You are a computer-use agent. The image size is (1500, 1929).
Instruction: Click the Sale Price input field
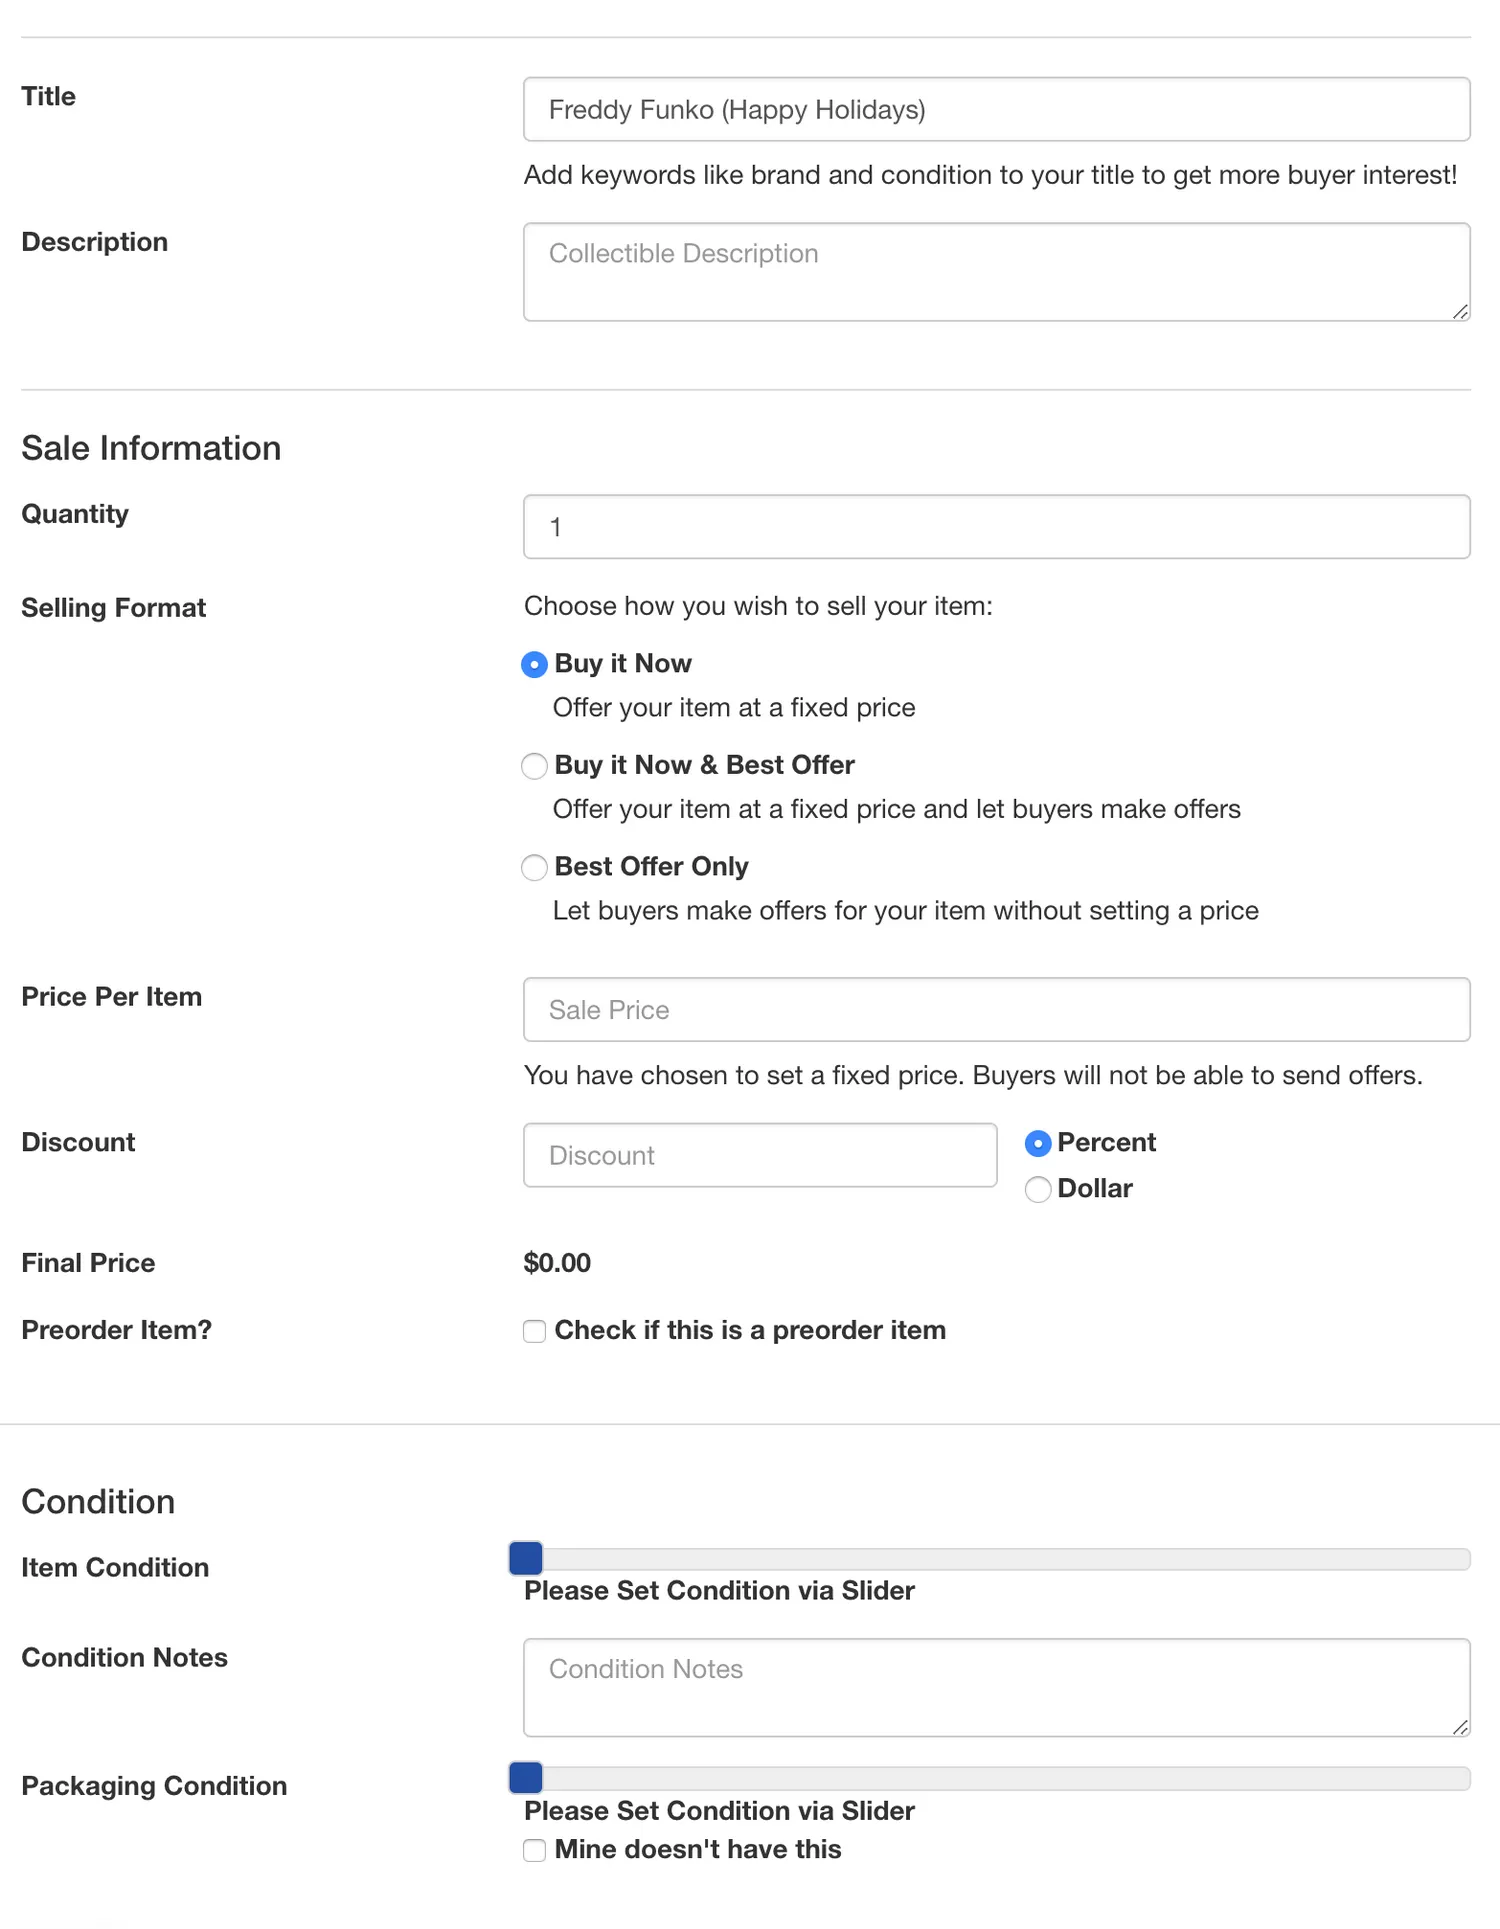995,1009
